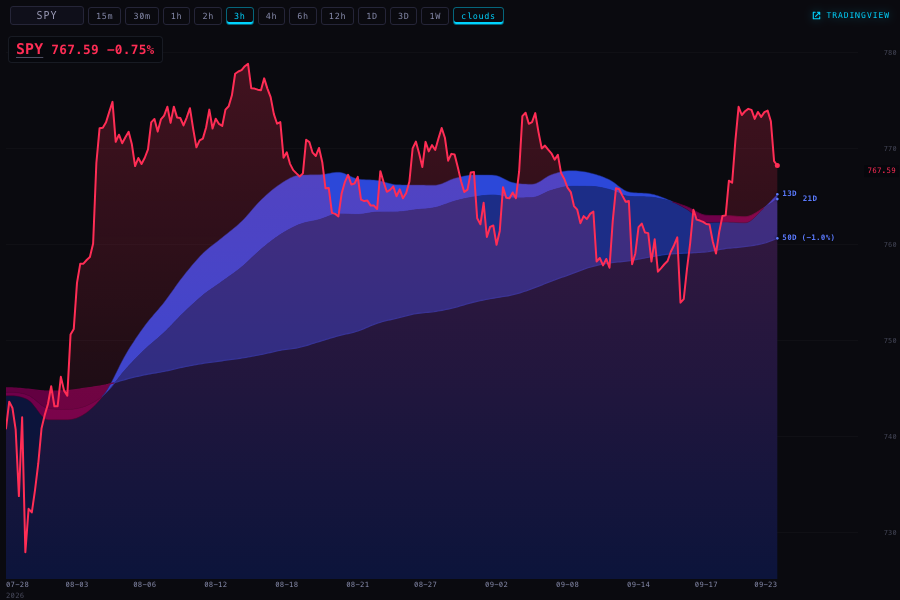Image resolution: width=900 pixels, height=600 pixels.
Task: Click the 13D moving average label
Action: (x=789, y=193)
